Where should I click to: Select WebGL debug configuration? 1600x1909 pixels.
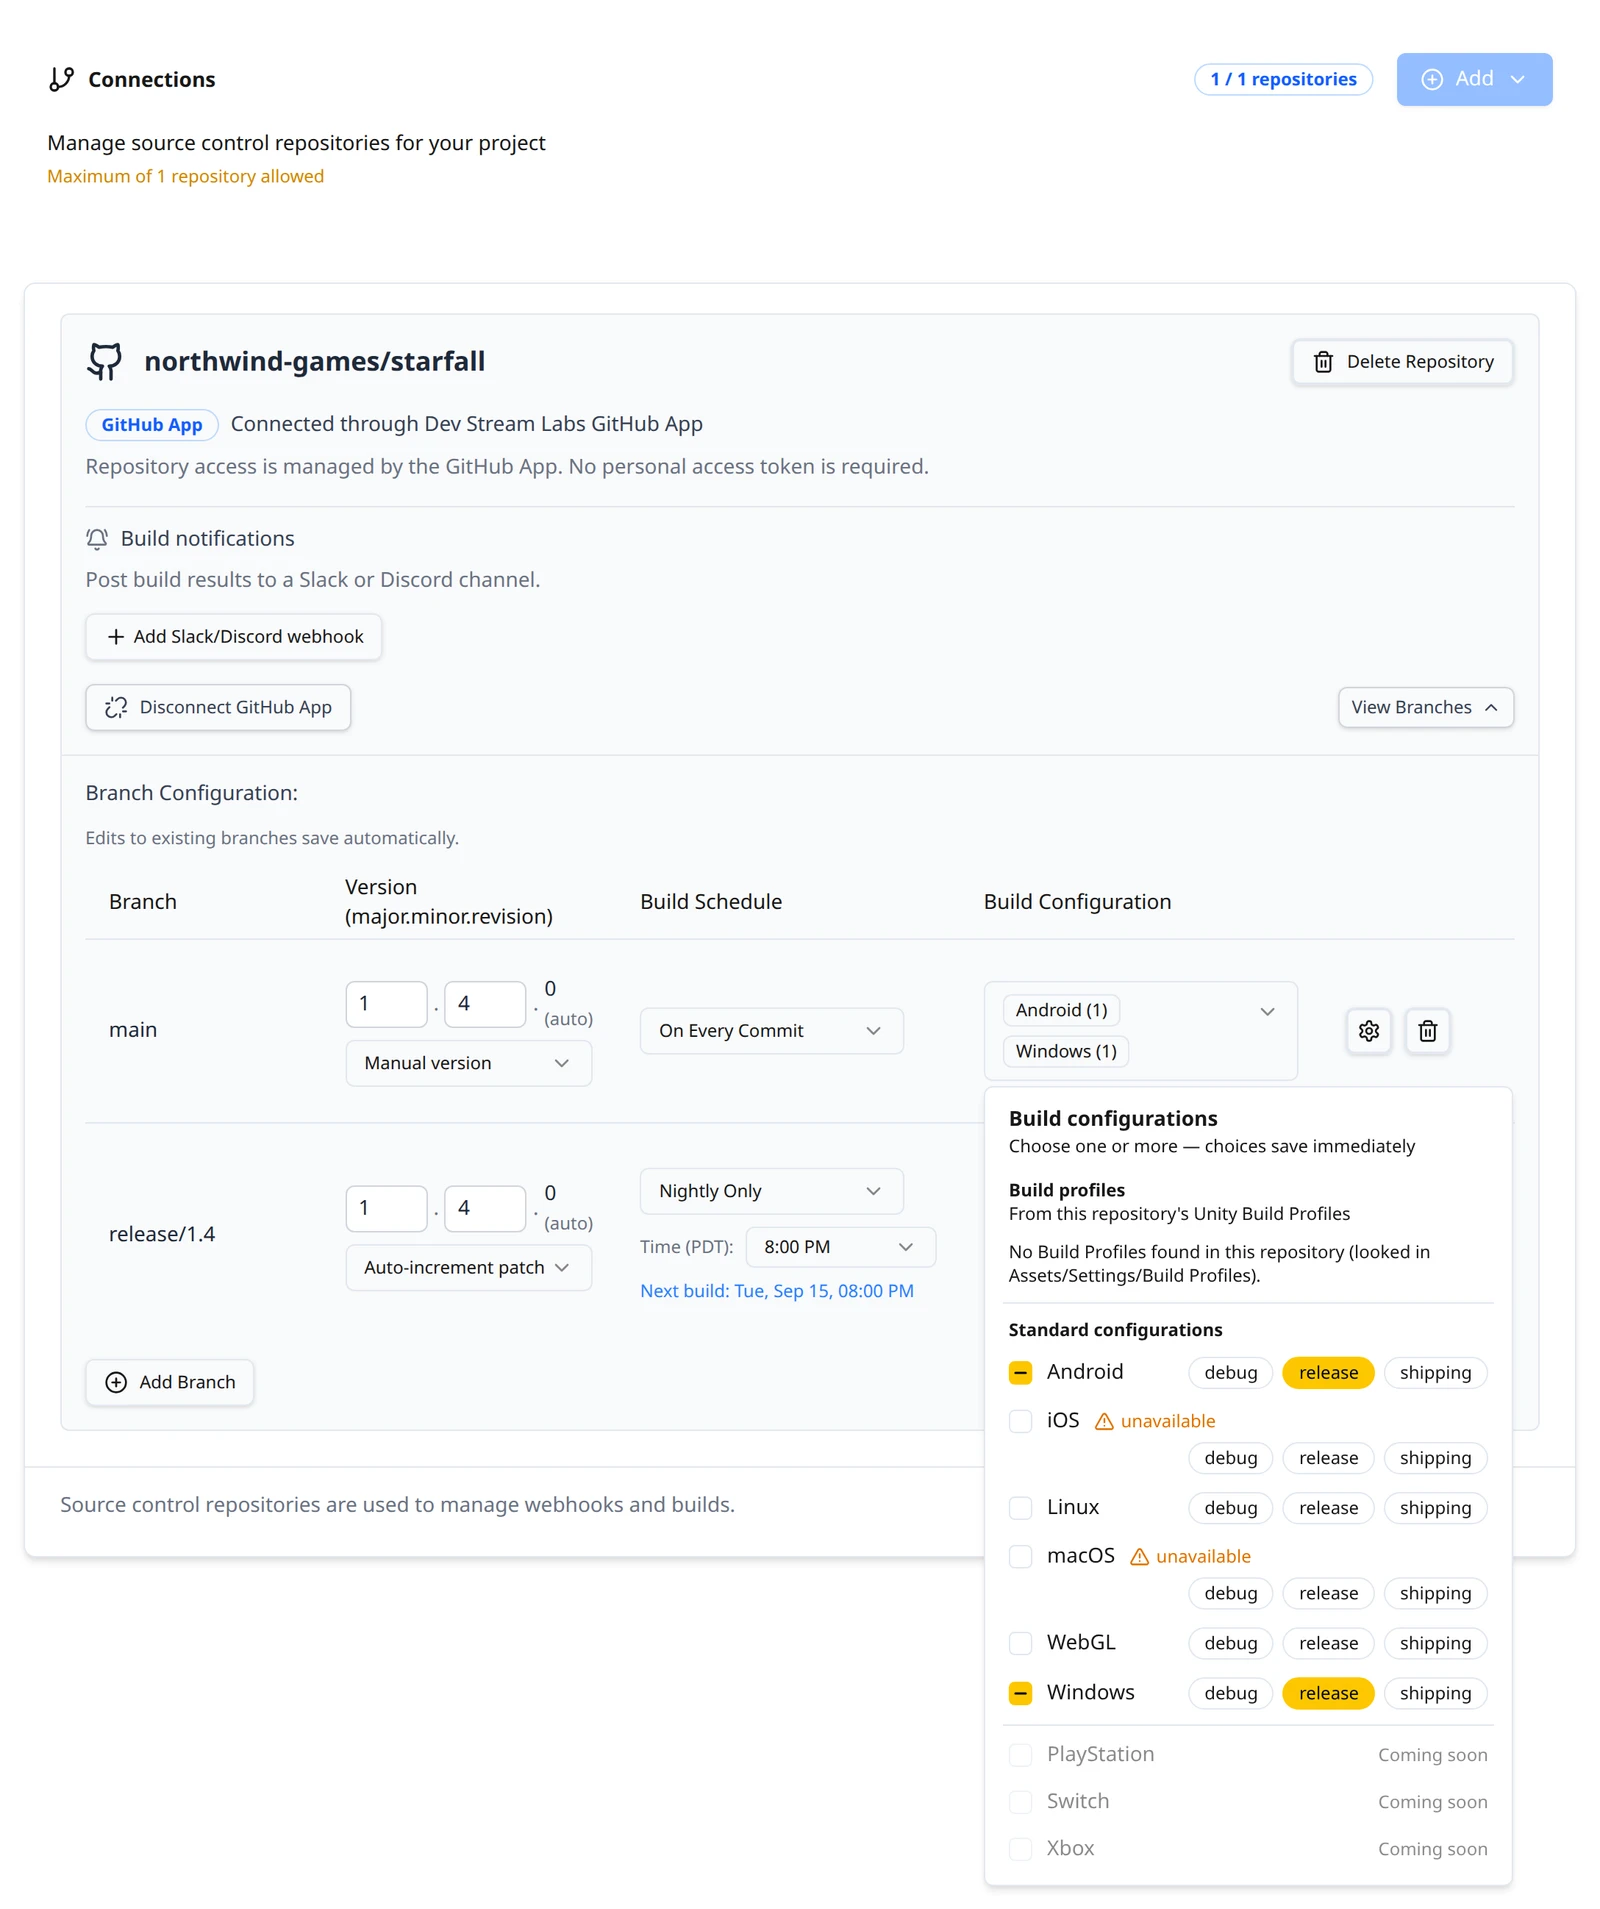(x=1230, y=1642)
